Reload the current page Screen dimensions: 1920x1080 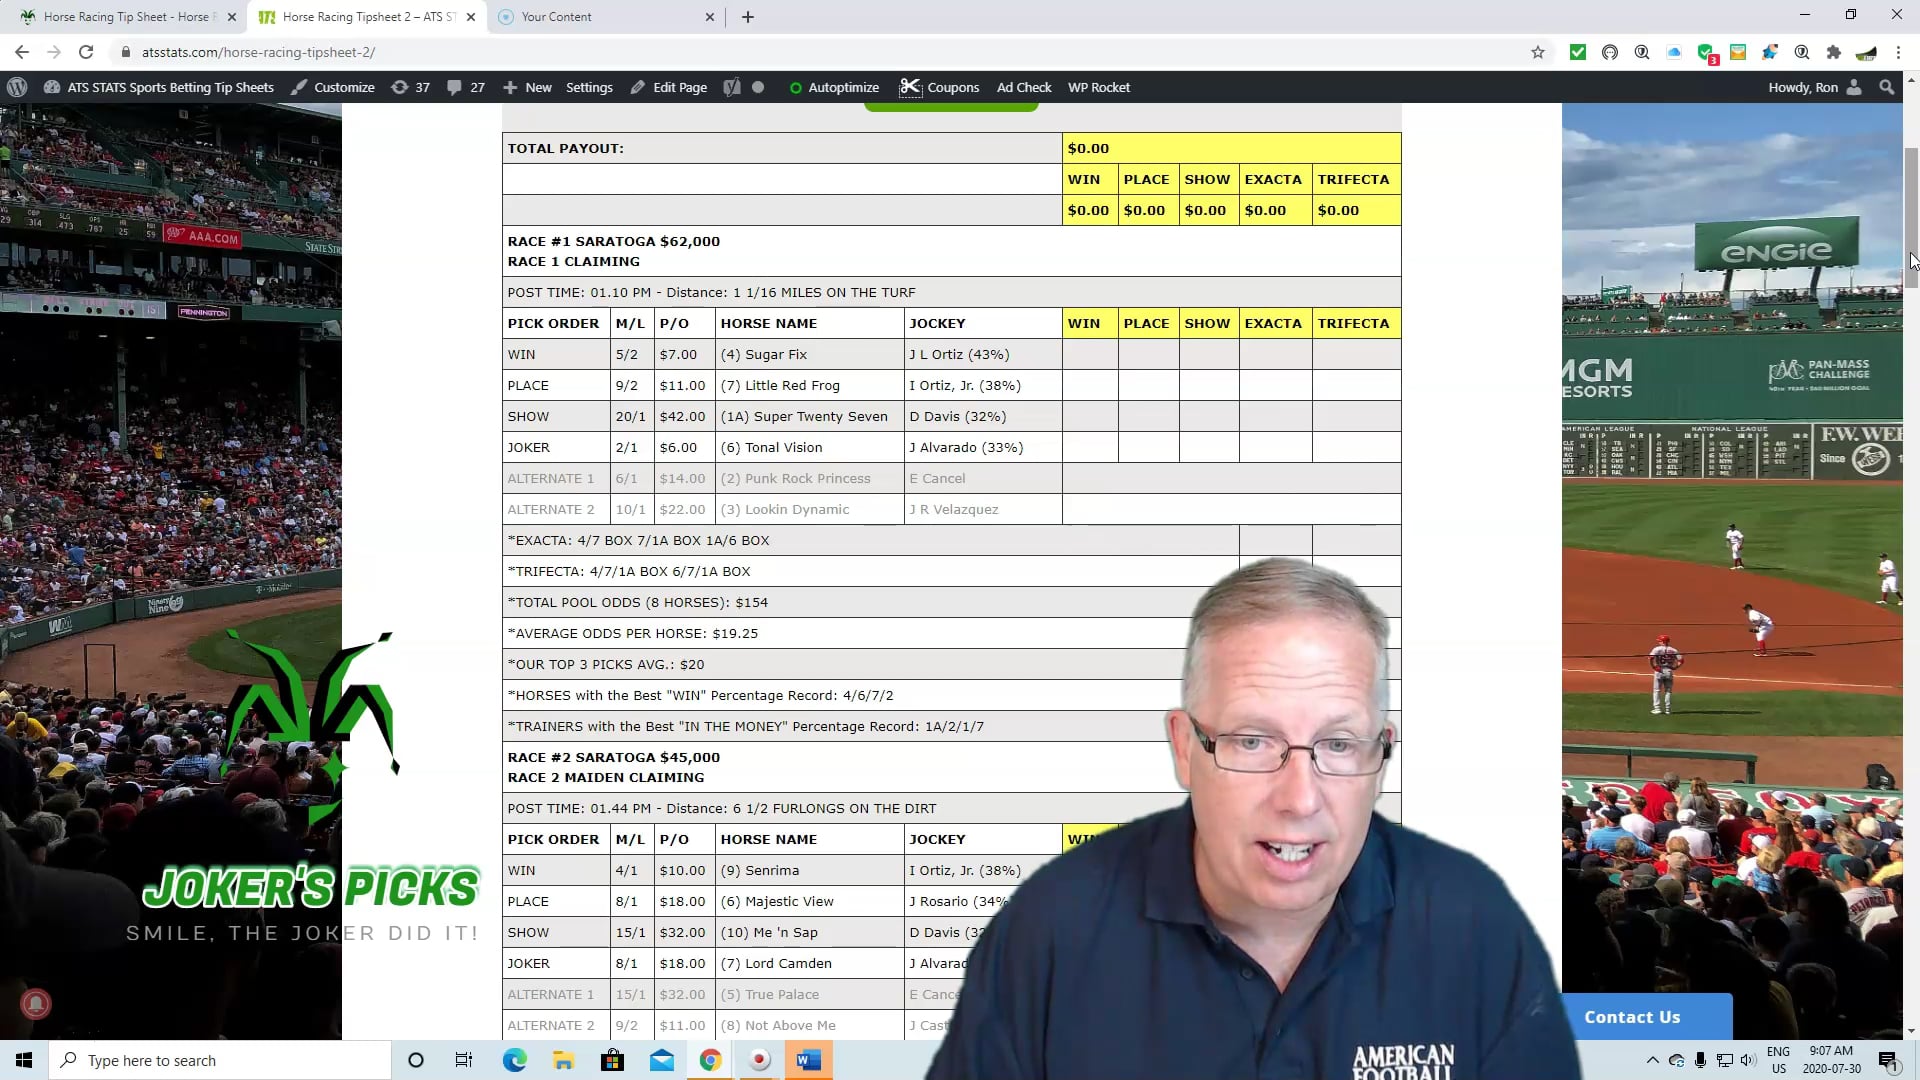(x=86, y=52)
